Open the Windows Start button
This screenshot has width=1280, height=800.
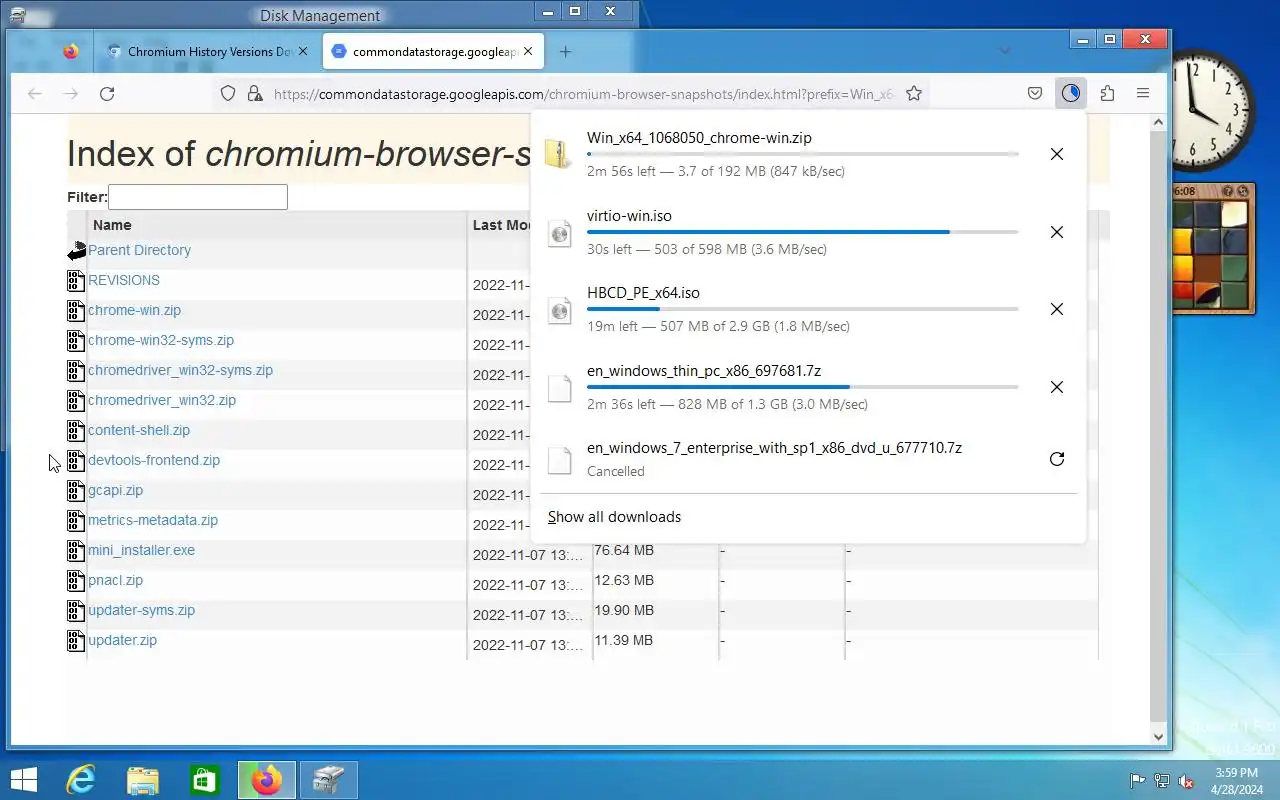[23, 780]
